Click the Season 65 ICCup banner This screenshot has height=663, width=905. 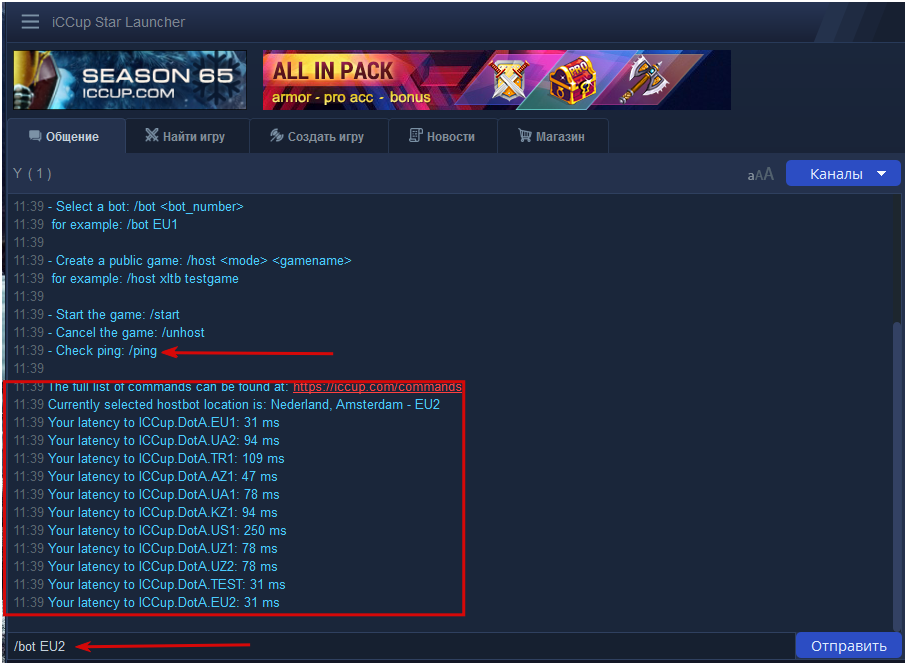click(x=130, y=80)
